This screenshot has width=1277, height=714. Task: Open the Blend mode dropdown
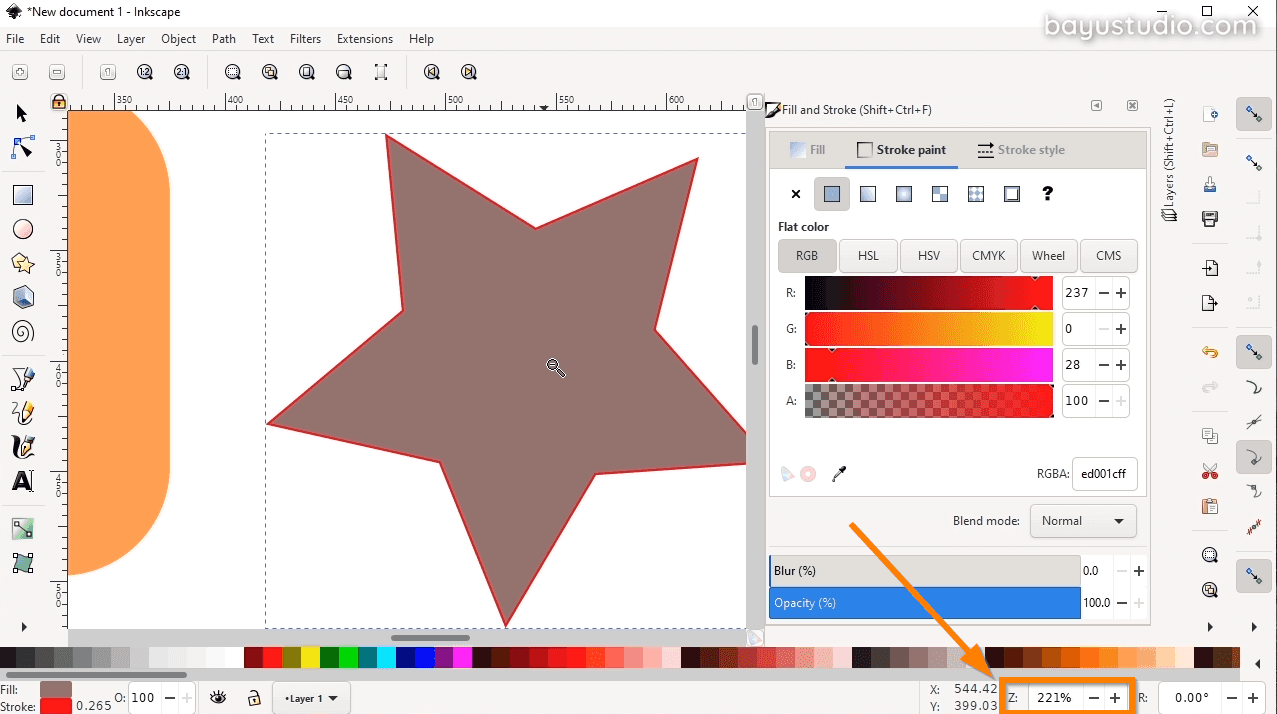pos(1082,520)
